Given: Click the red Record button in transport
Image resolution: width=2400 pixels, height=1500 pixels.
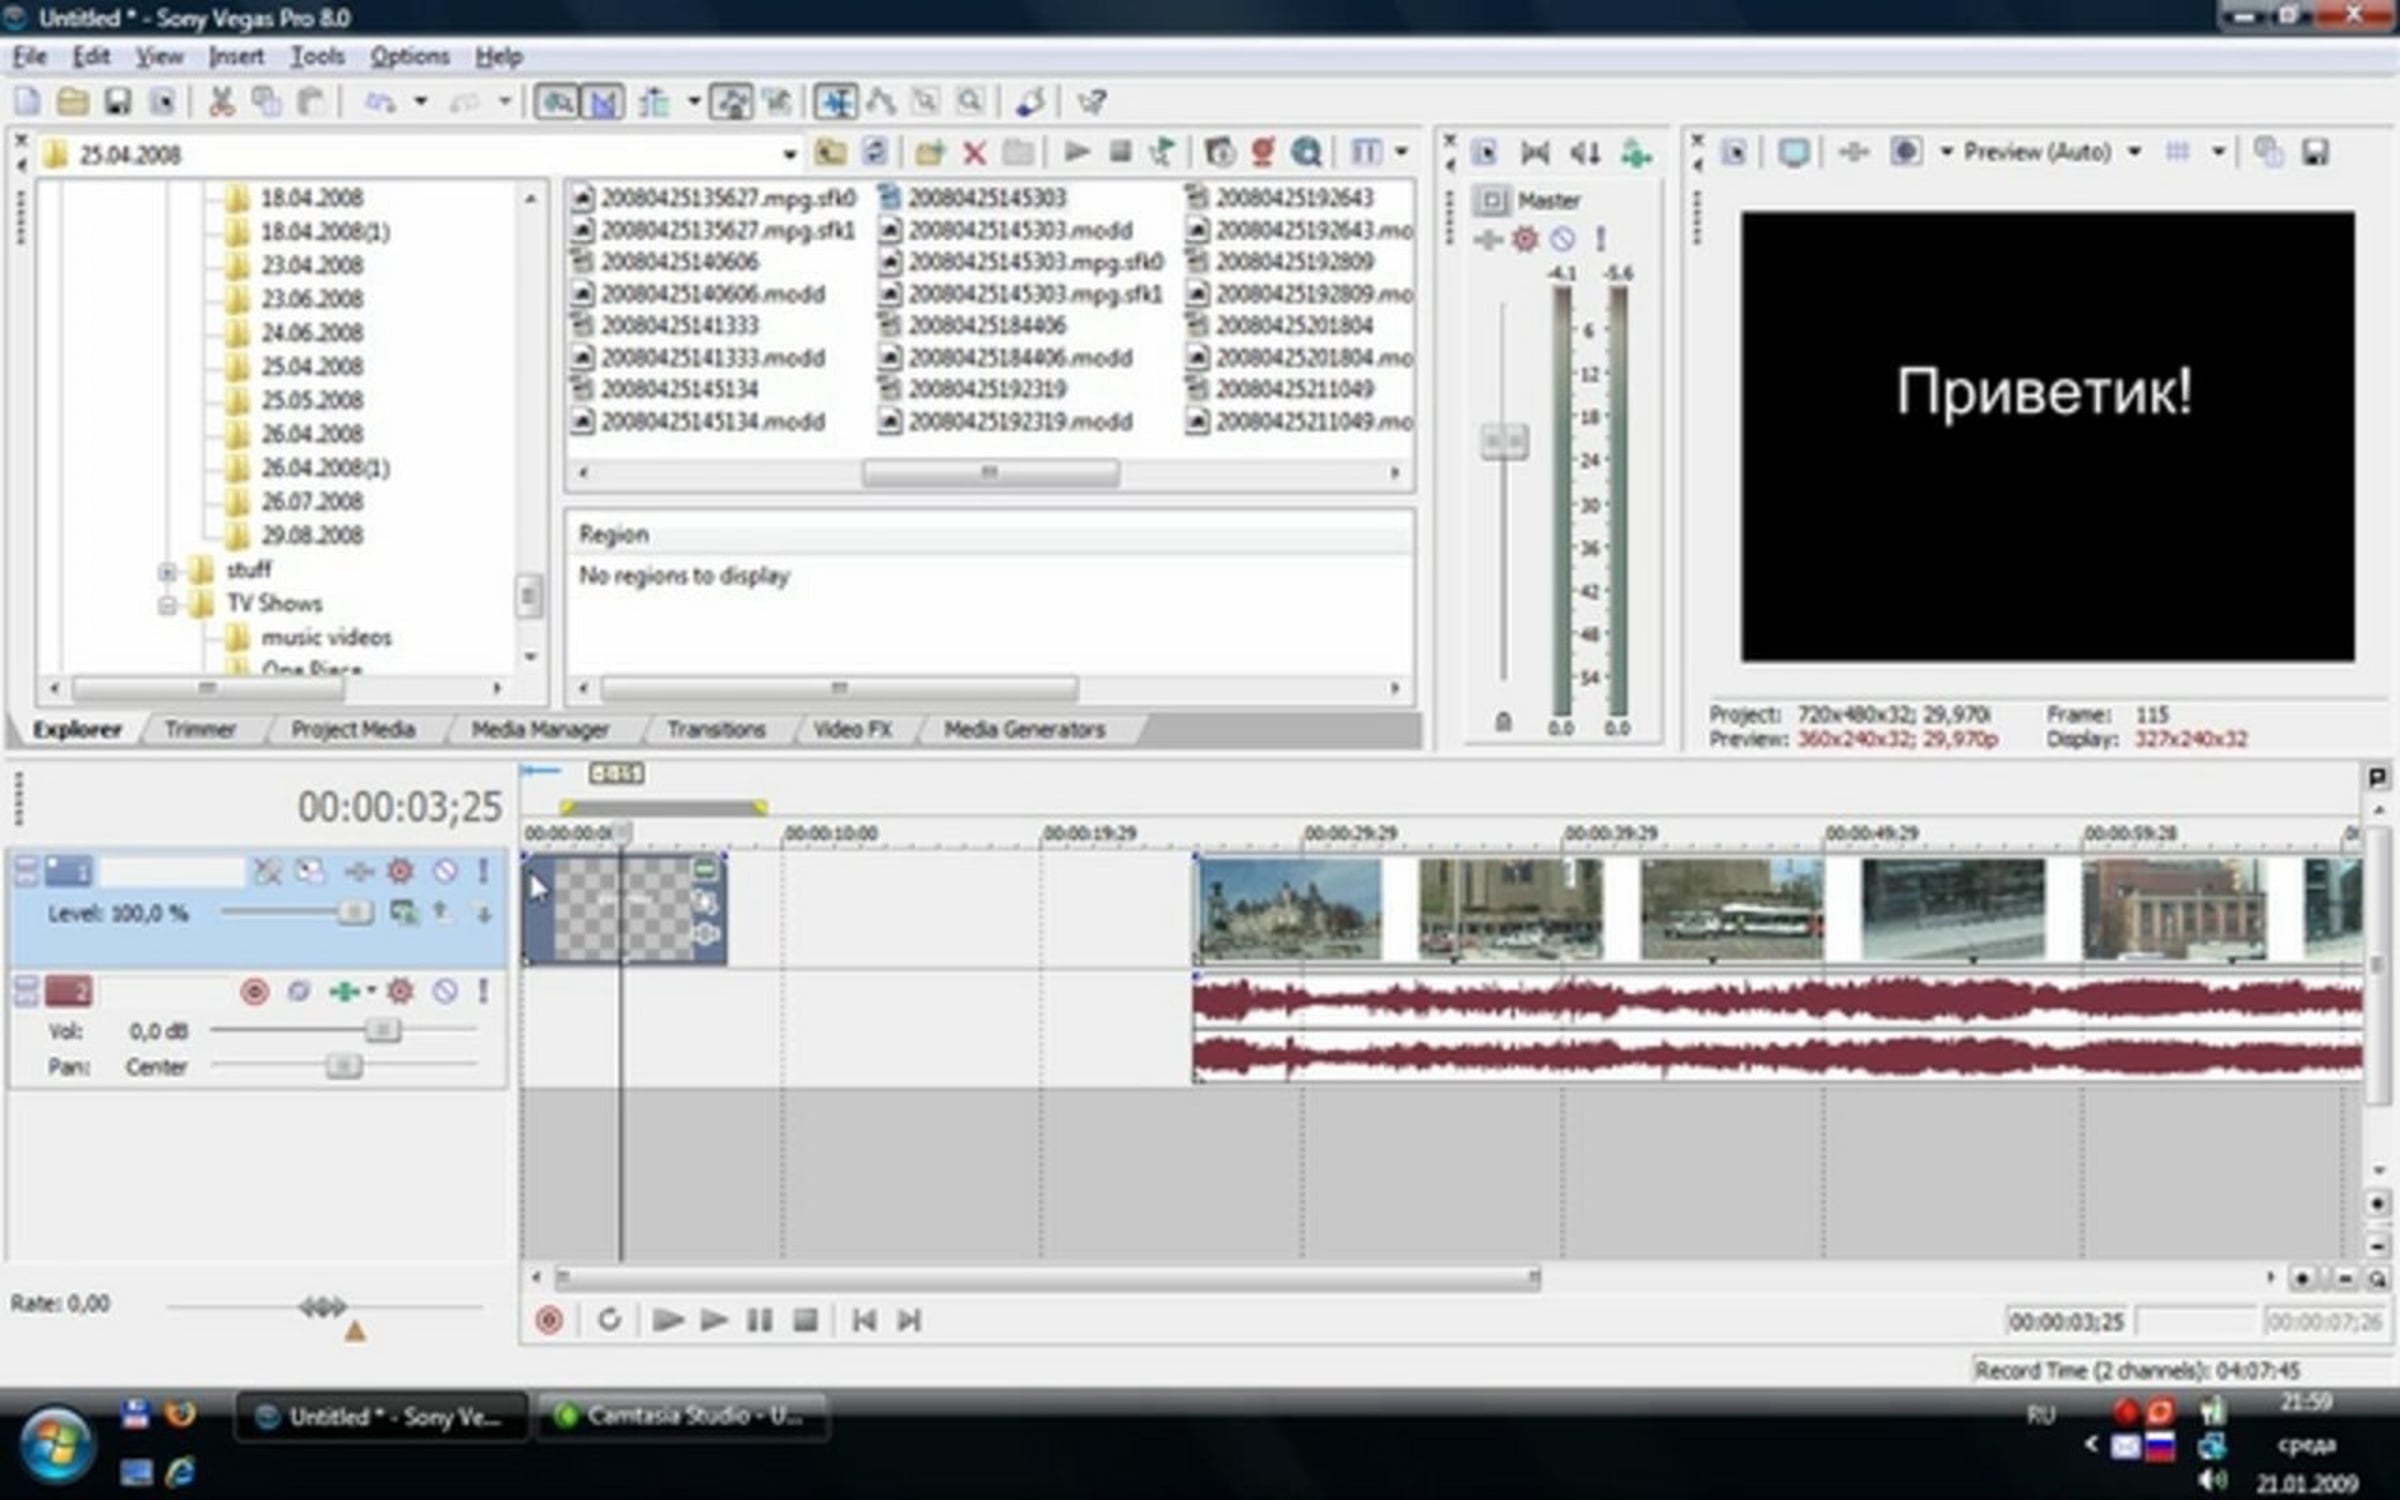Looking at the screenshot, I should (549, 1320).
